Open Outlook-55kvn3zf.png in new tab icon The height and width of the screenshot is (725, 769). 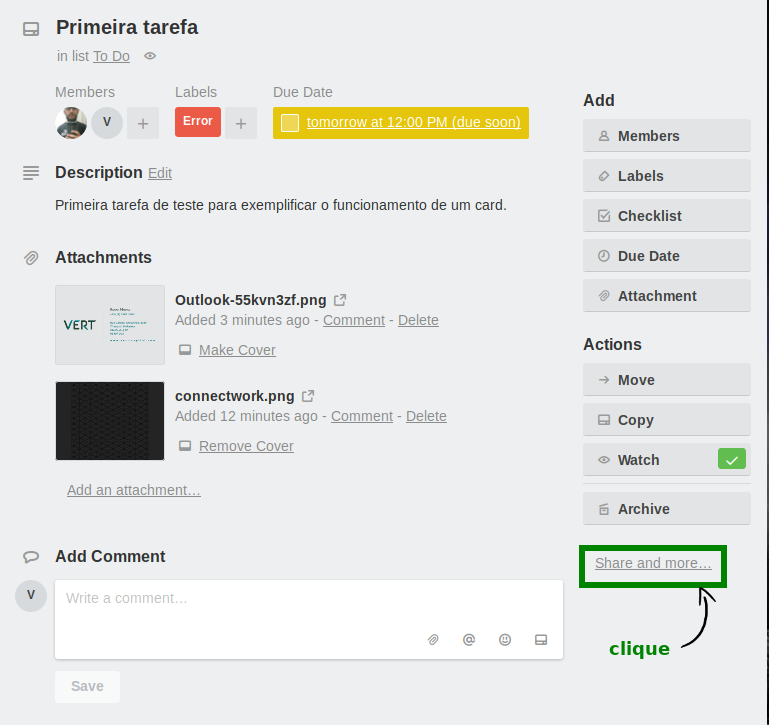point(340,300)
